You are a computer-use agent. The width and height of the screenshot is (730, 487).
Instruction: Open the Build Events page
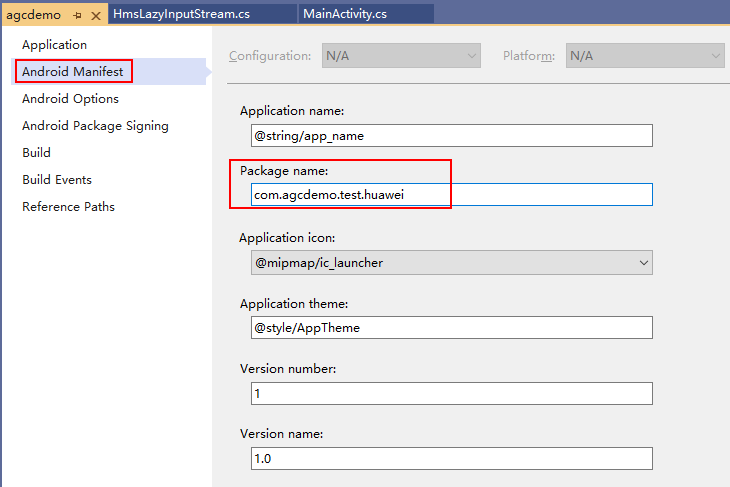click(x=57, y=180)
